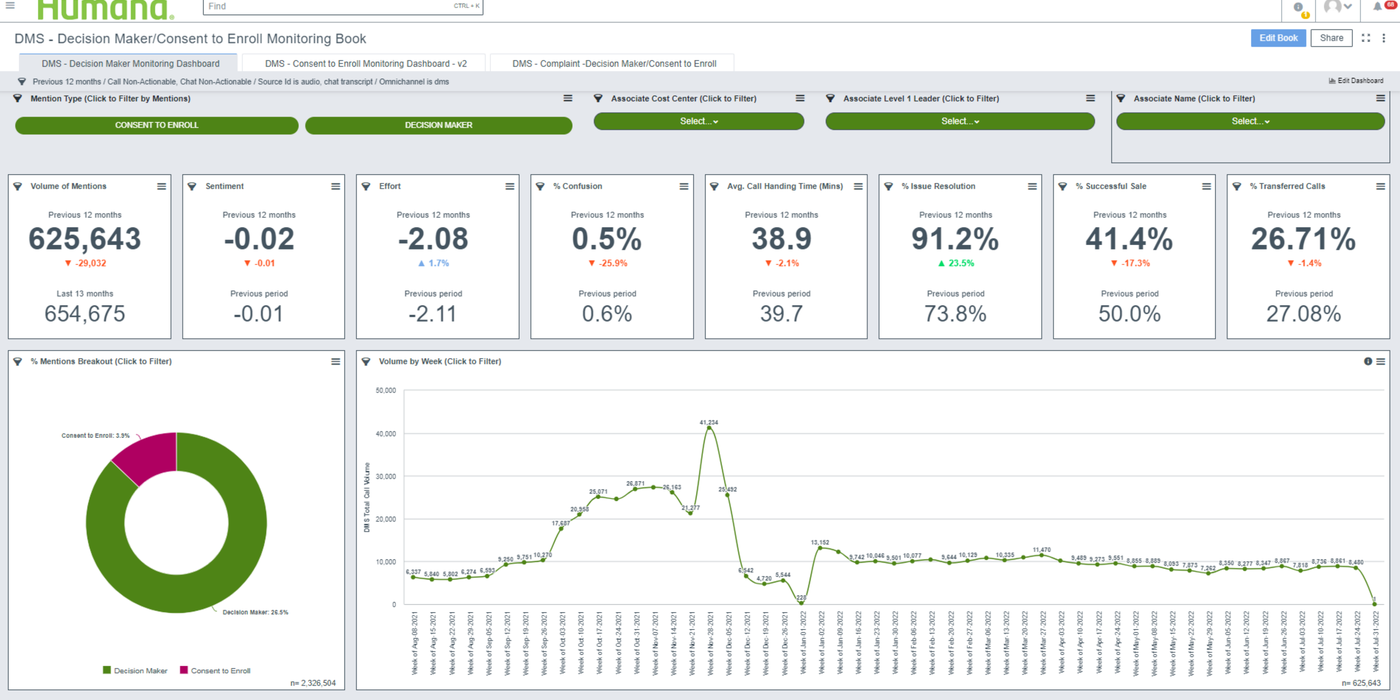Click the 13,152 data point on chart
1400x700 pixels.
click(x=820, y=547)
